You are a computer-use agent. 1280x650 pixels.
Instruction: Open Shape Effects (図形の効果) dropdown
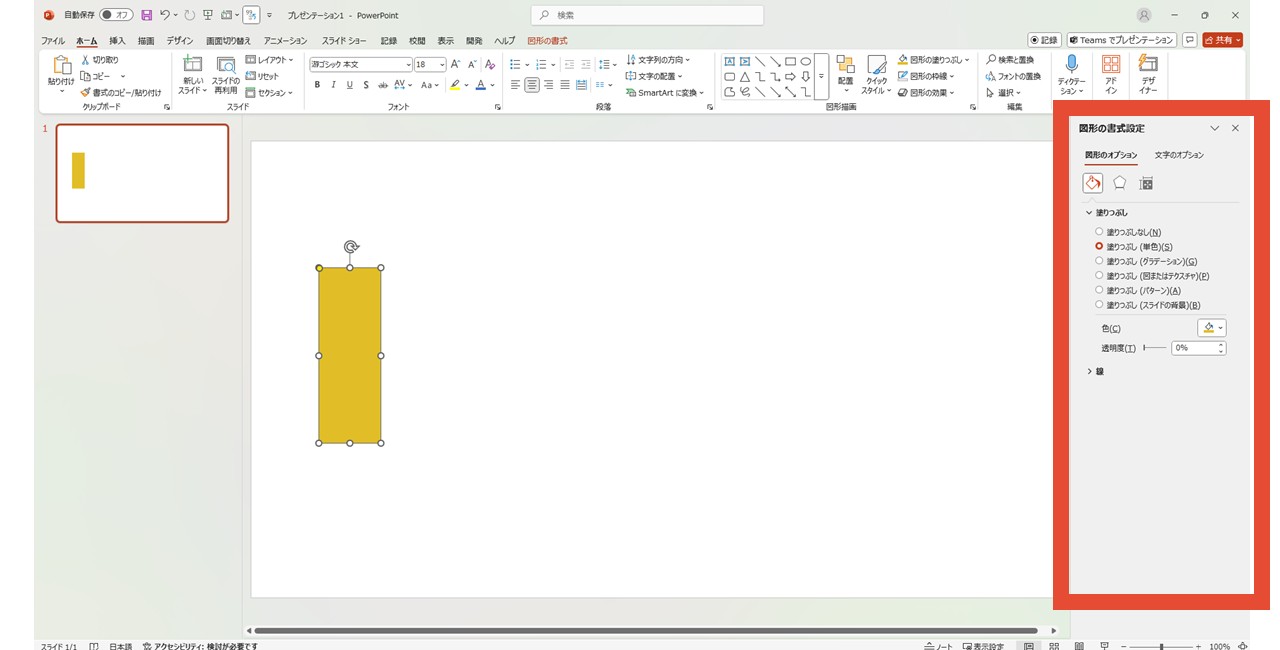pos(926,92)
